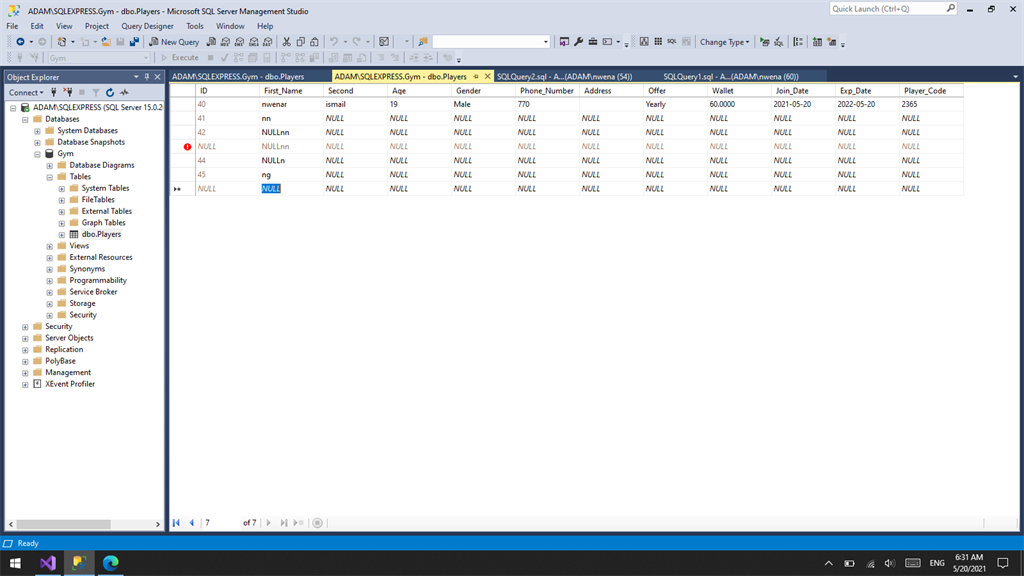The width and height of the screenshot is (1024, 576).
Task: Click the Cut scissors icon
Action: tap(286, 42)
